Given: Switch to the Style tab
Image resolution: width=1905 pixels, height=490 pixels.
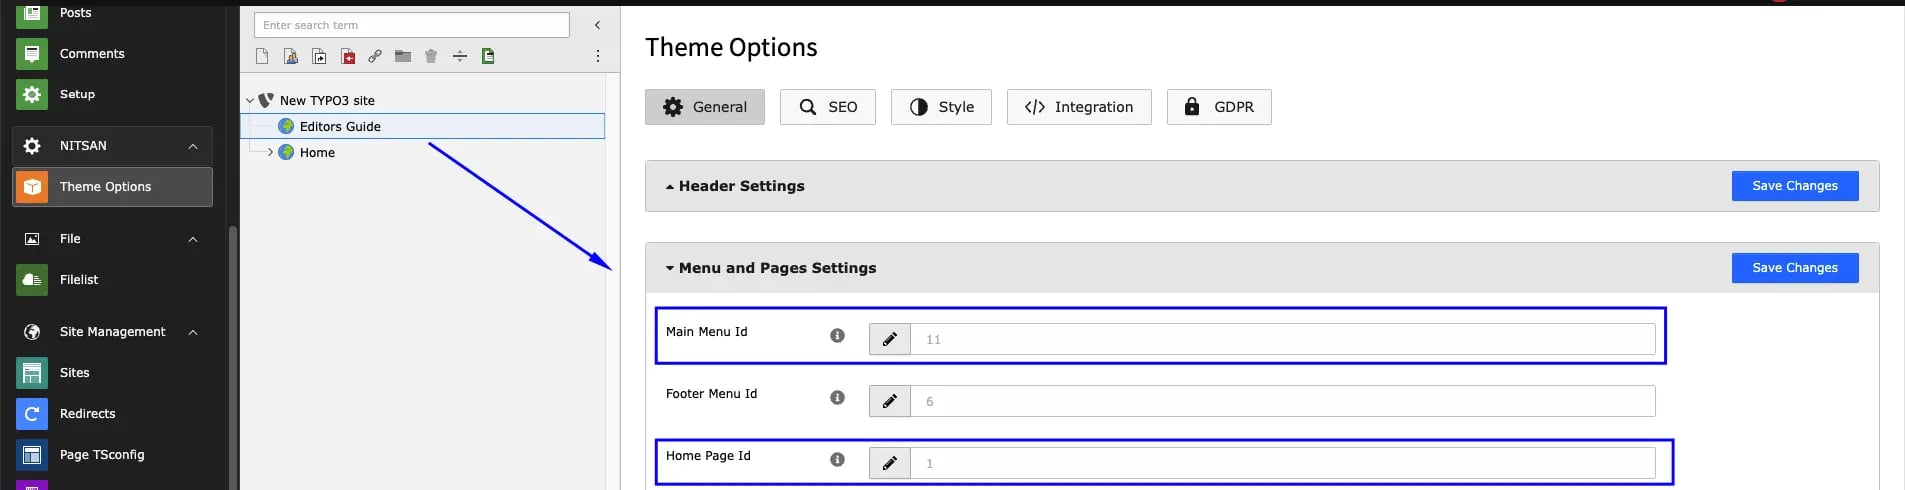Looking at the screenshot, I should (941, 107).
